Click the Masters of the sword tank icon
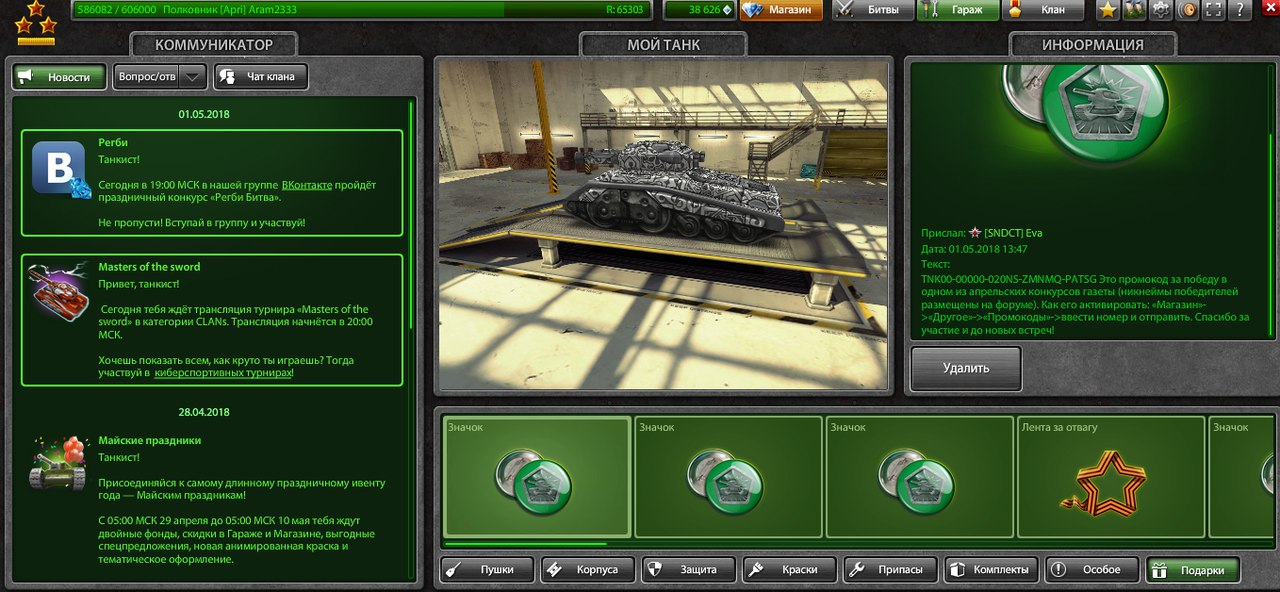This screenshot has height=592, width=1280. (x=60, y=292)
